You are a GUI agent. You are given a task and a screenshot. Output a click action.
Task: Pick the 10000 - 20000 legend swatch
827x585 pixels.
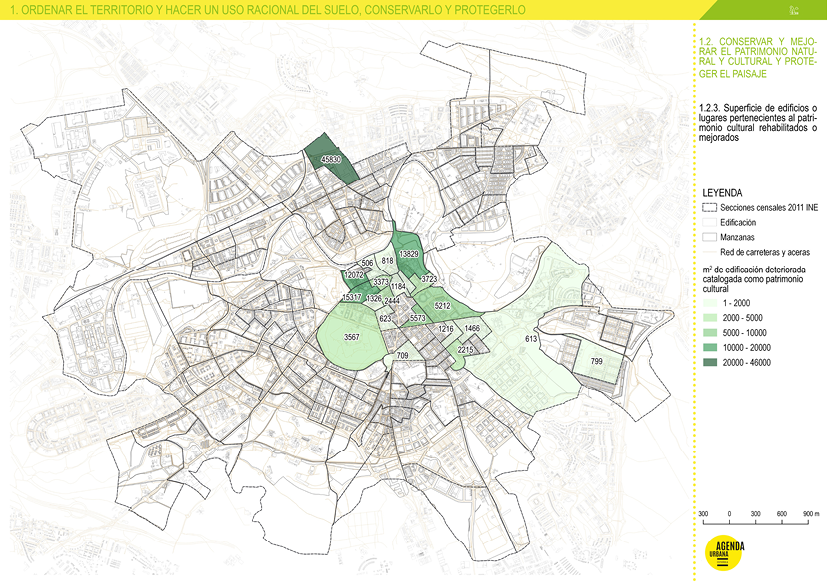(x=712, y=346)
